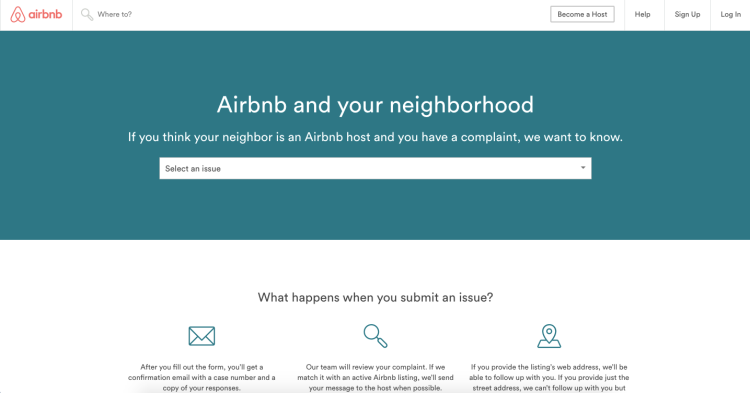Viewport: 750px width, 393px height.
Task: Focus the Where to? search field
Action: pyautogui.click(x=114, y=14)
